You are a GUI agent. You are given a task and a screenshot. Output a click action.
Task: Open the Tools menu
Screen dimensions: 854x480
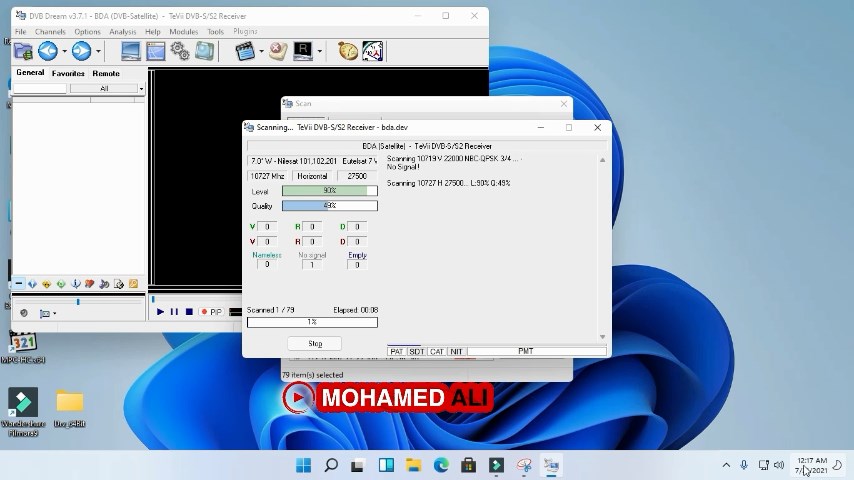(x=215, y=32)
